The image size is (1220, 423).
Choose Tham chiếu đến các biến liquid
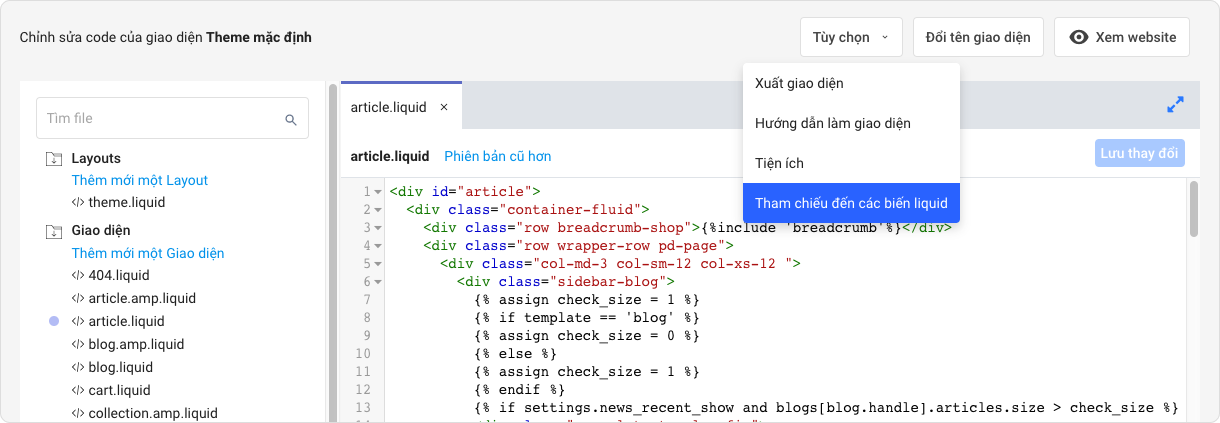[851, 203]
